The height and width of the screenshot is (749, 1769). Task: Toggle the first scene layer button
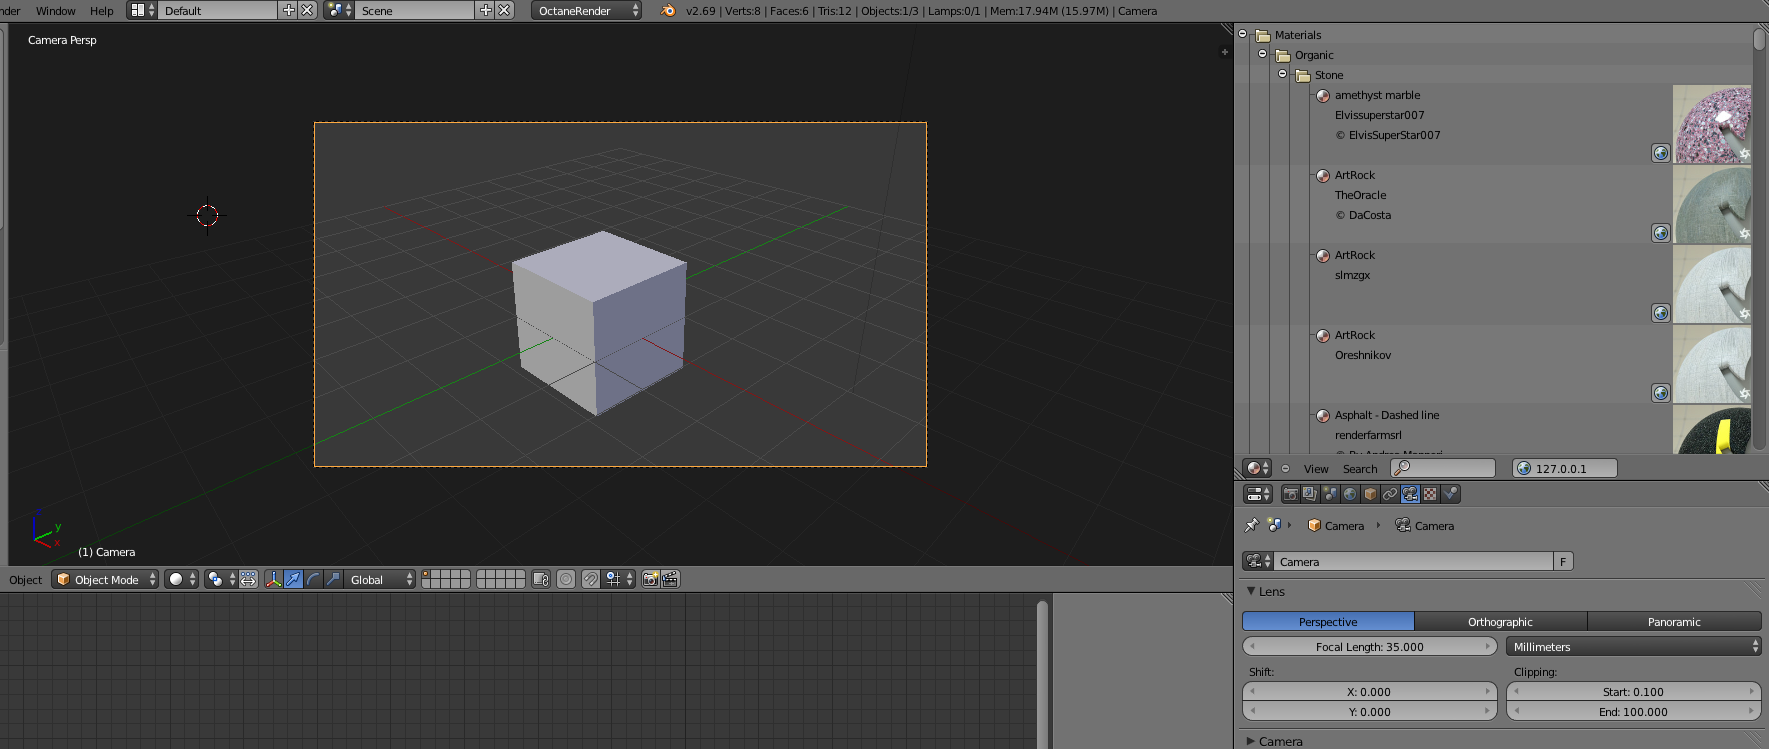point(426,575)
